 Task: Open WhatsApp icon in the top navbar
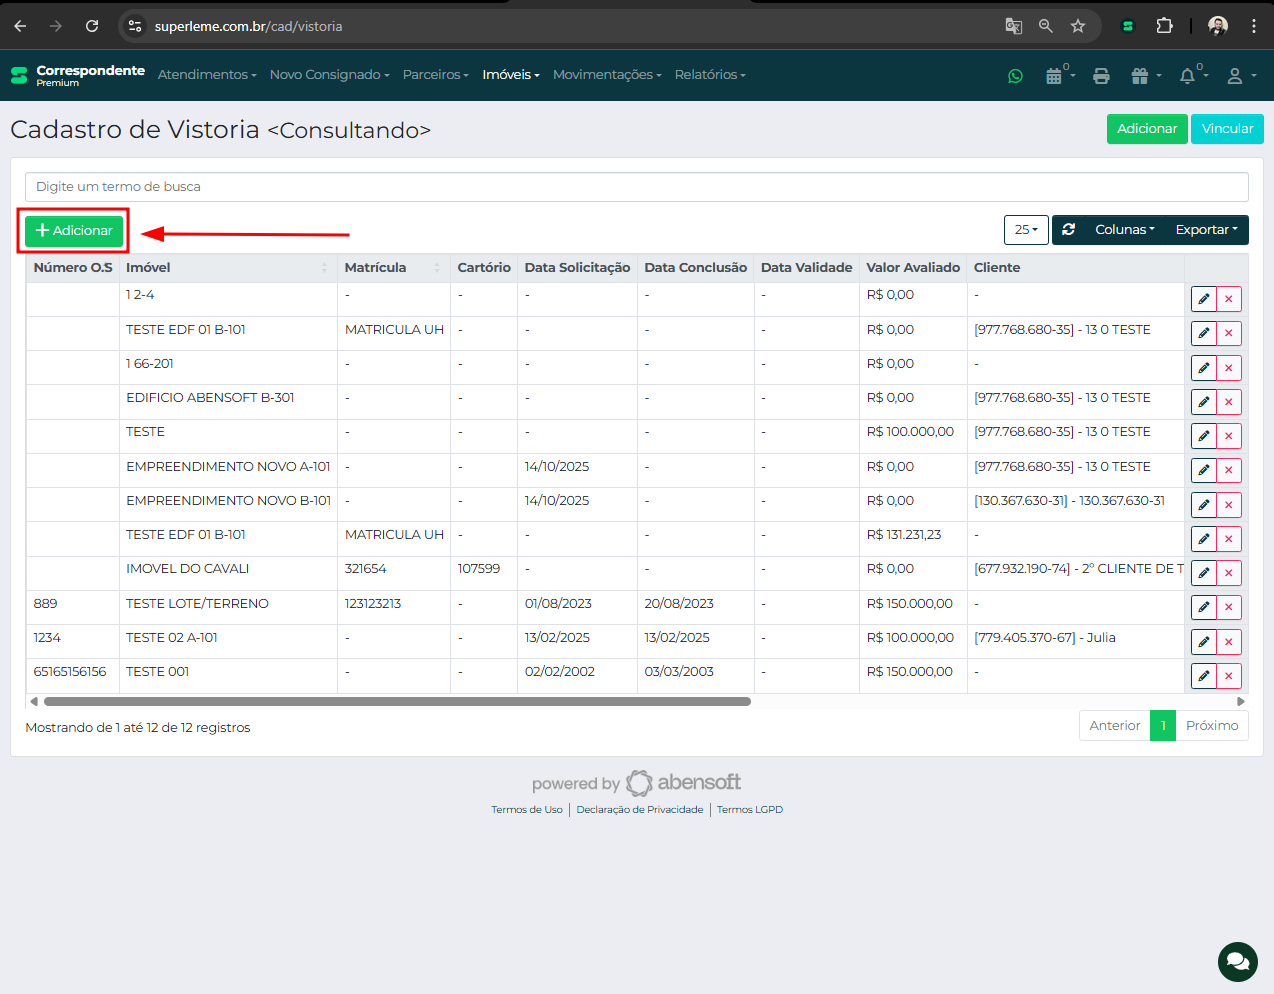click(x=1015, y=76)
